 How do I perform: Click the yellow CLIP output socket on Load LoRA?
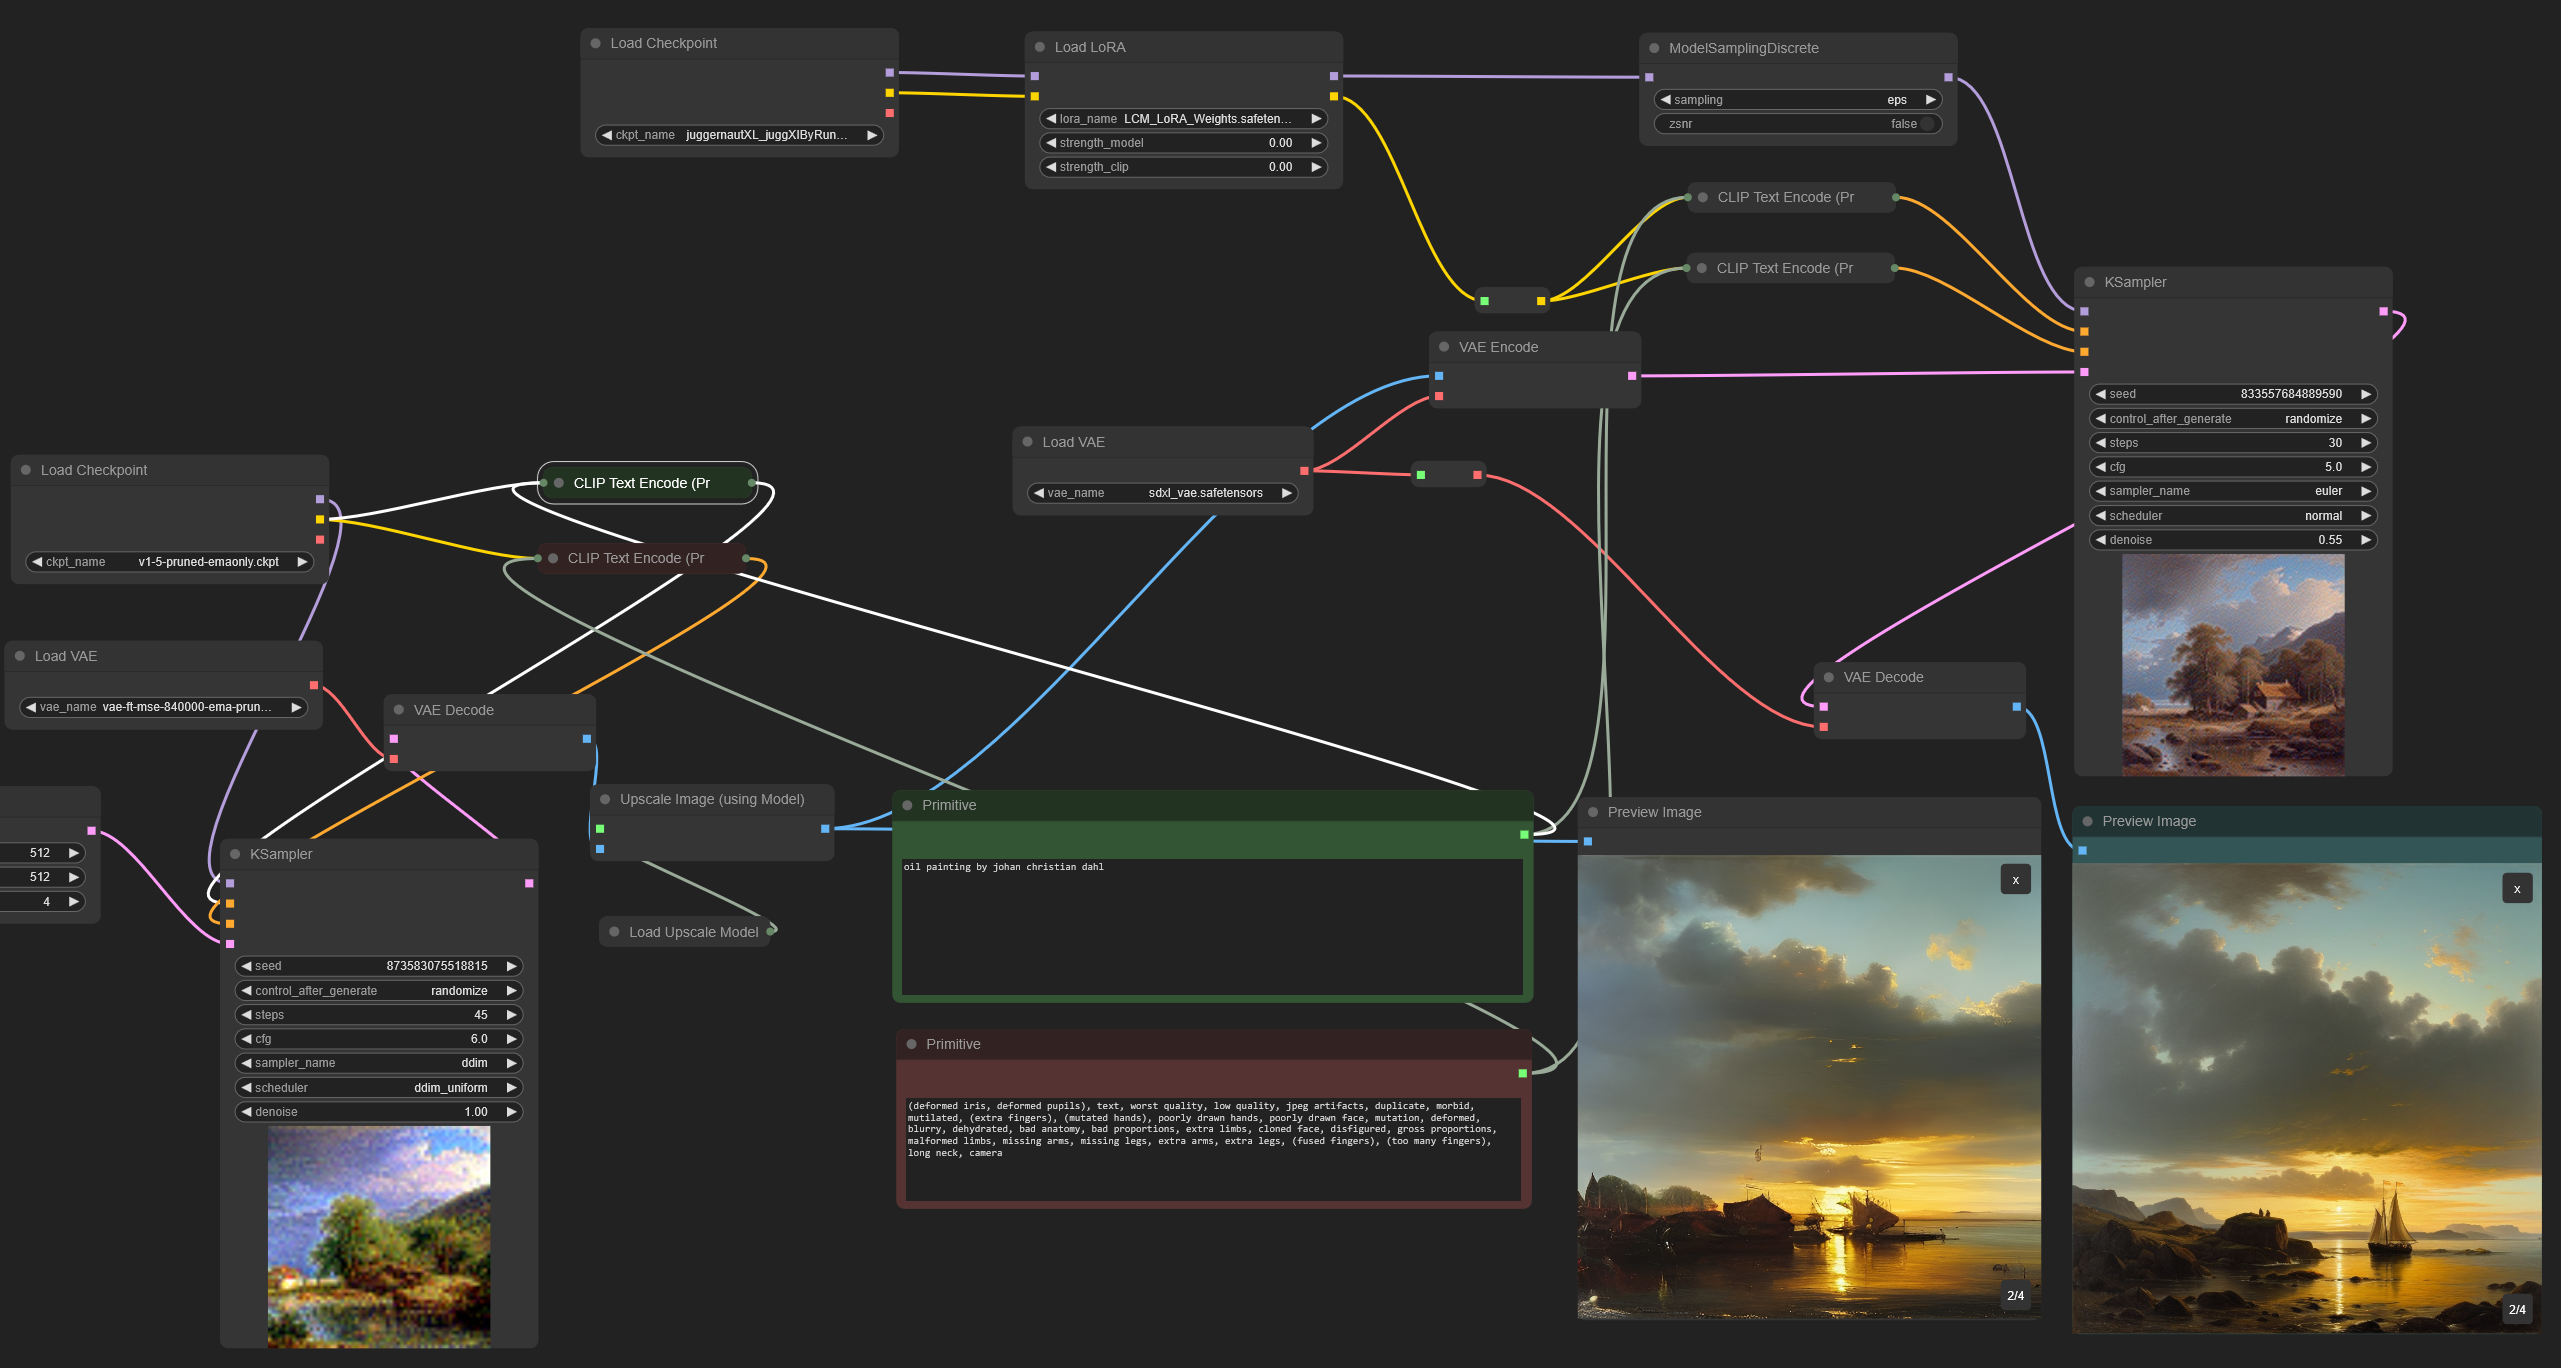coord(1334,96)
